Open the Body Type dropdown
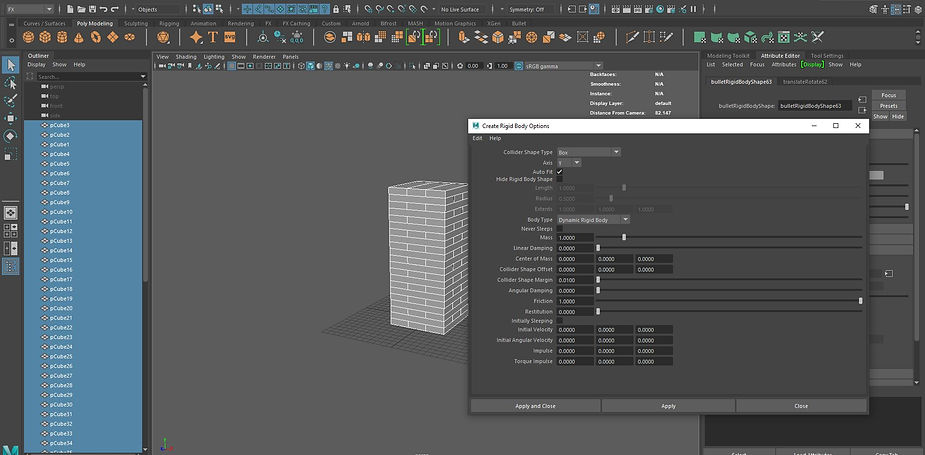 coord(593,220)
